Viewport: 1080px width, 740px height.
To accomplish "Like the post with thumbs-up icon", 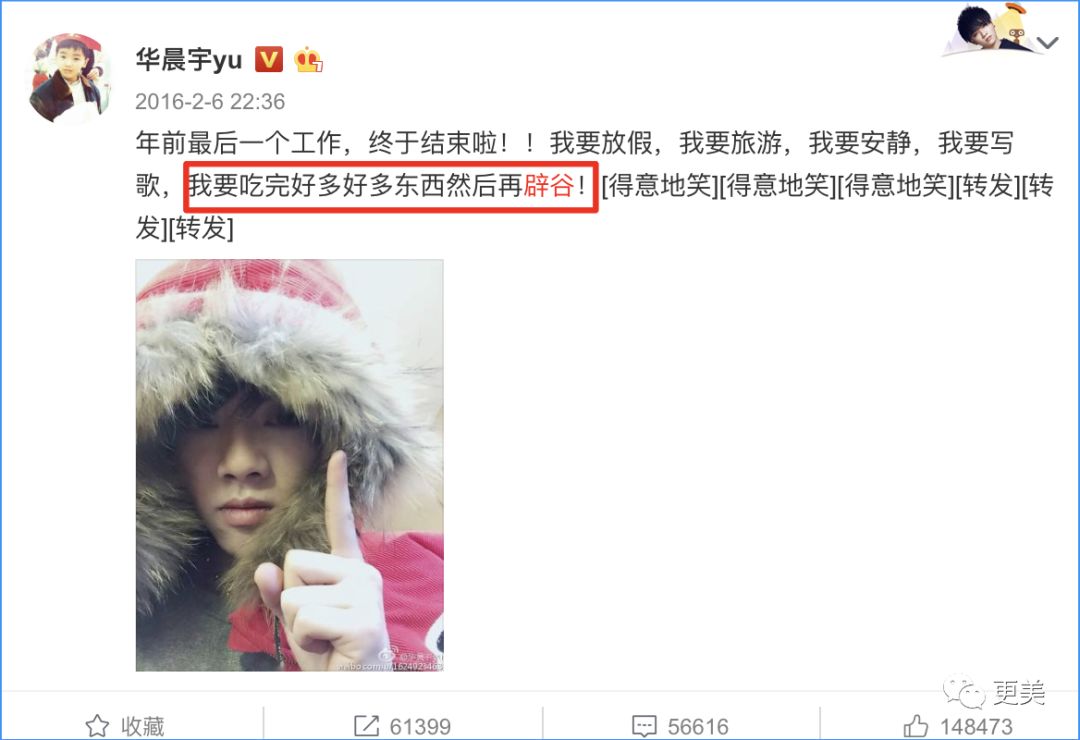I will pos(915,726).
